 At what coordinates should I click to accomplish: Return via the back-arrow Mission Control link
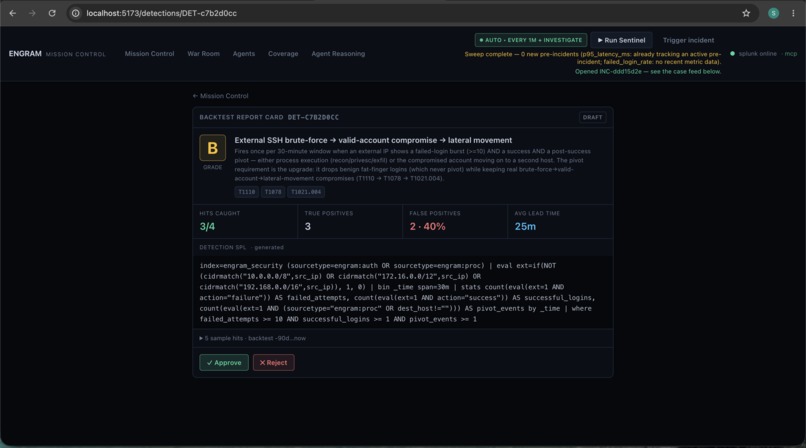220,96
